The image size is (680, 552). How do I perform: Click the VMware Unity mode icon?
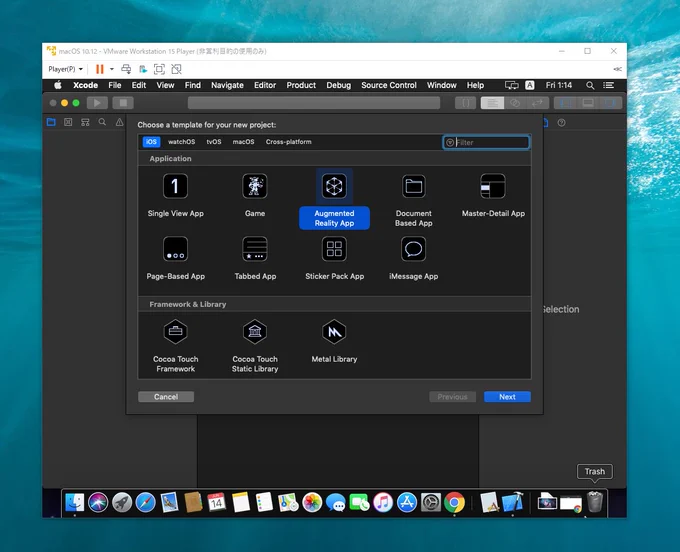[176, 69]
